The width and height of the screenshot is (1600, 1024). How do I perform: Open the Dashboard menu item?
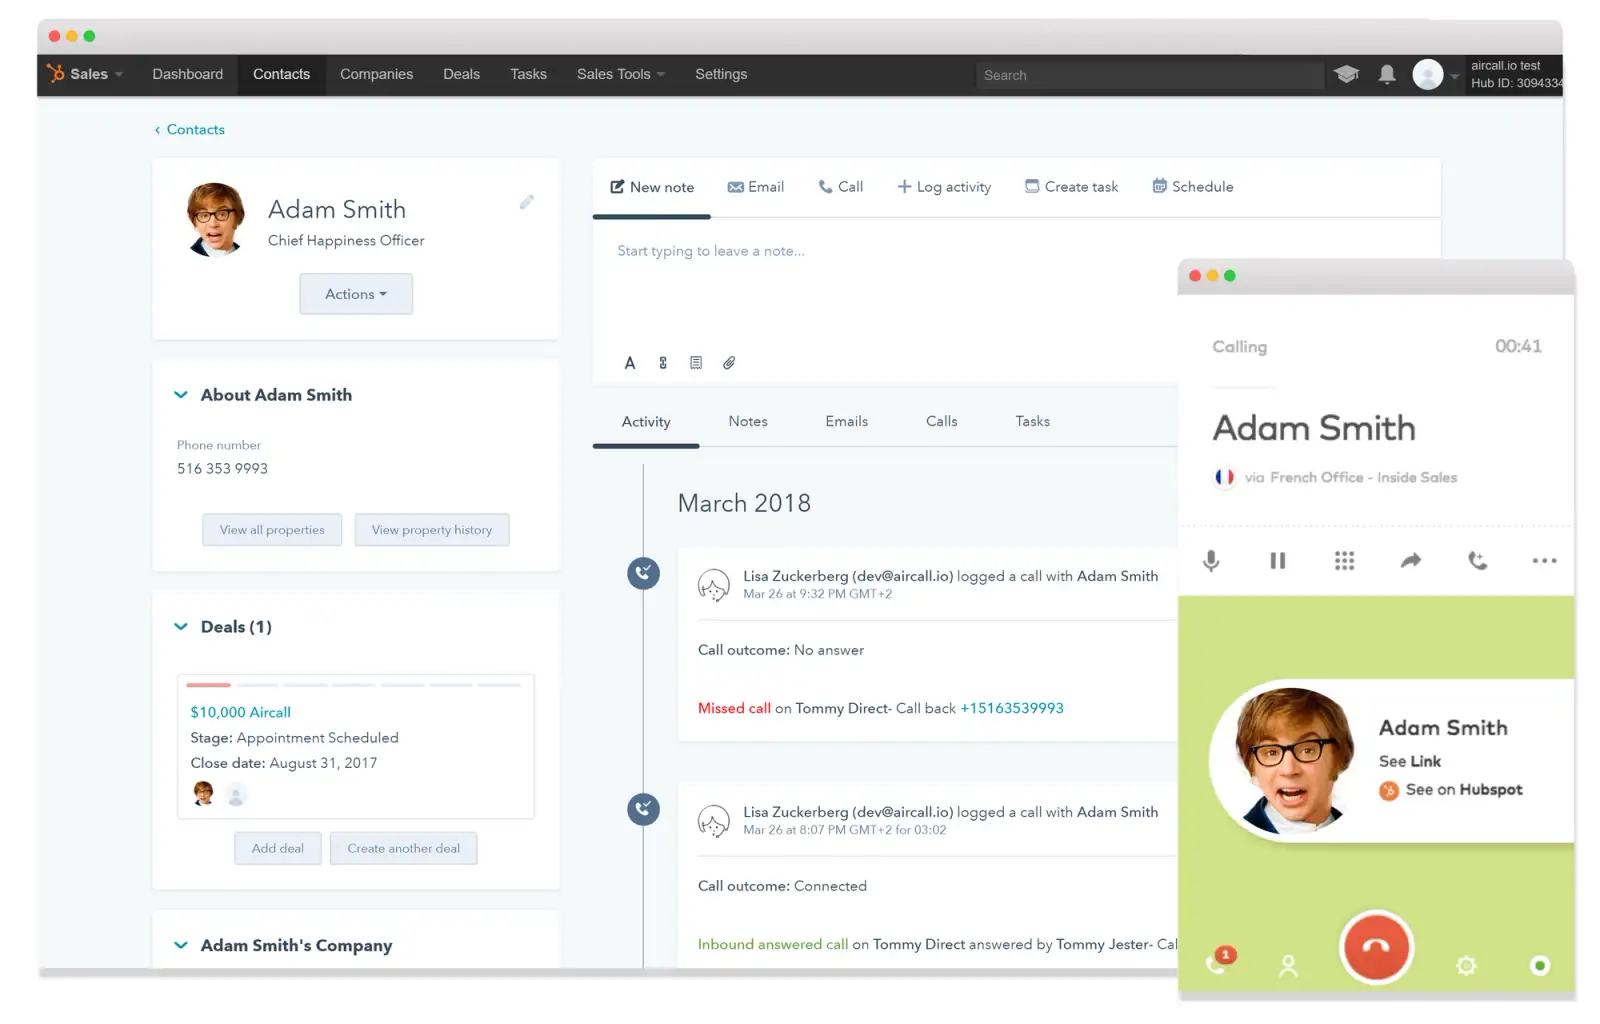point(188,74)
